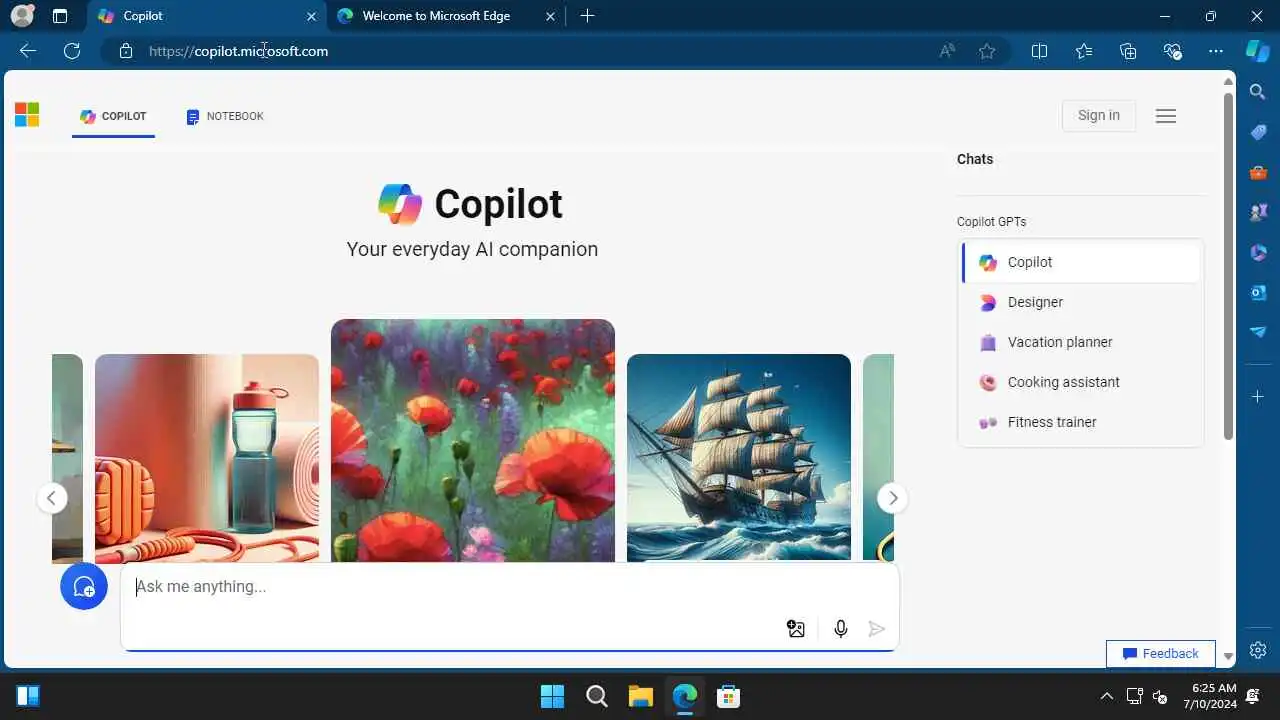Add an image to the prompt
This screenshot has width=1280, height=720.
click(796, 629)
